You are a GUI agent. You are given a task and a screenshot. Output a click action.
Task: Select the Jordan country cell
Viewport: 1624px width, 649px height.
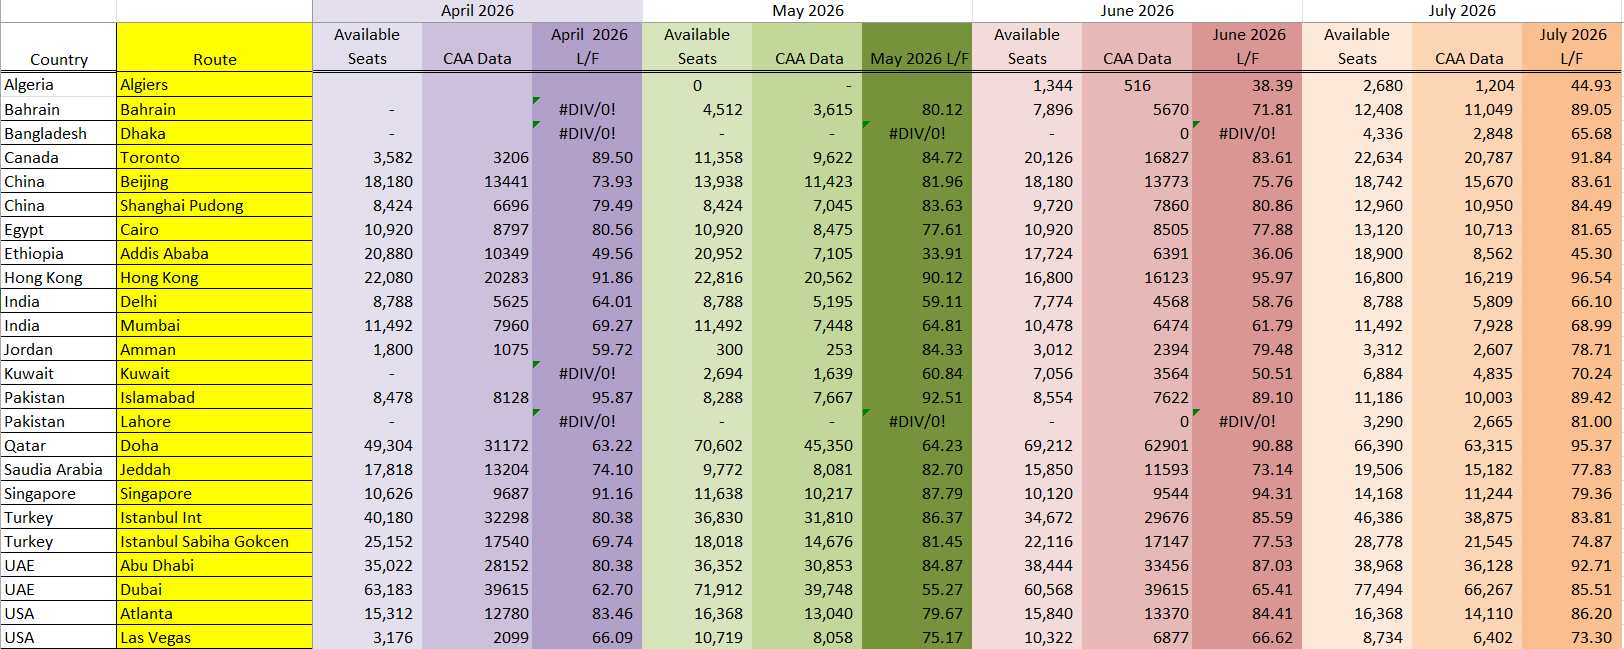click(59, 349)
